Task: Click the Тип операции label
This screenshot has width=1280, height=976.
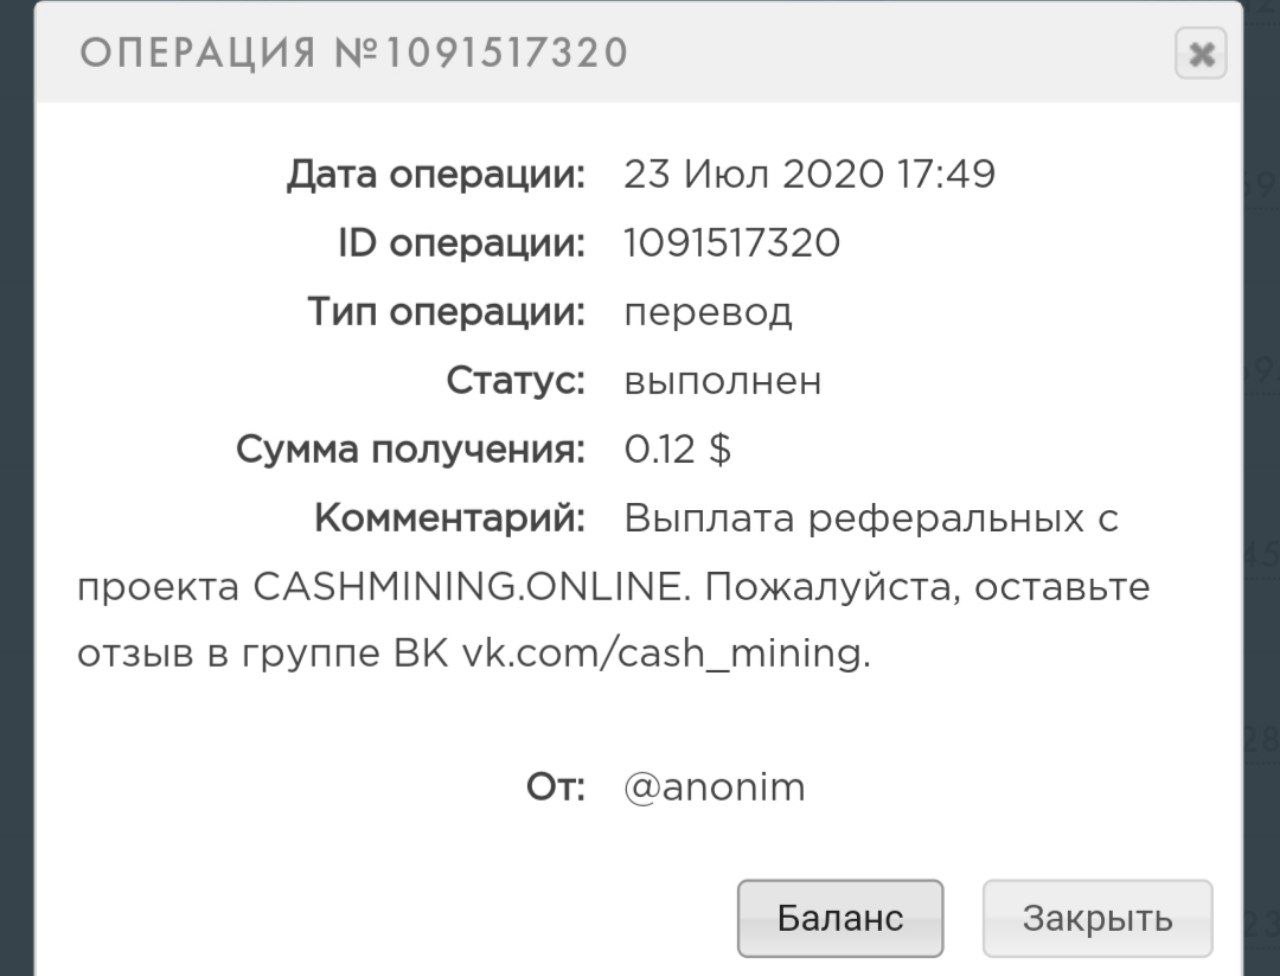Action: 446,313
